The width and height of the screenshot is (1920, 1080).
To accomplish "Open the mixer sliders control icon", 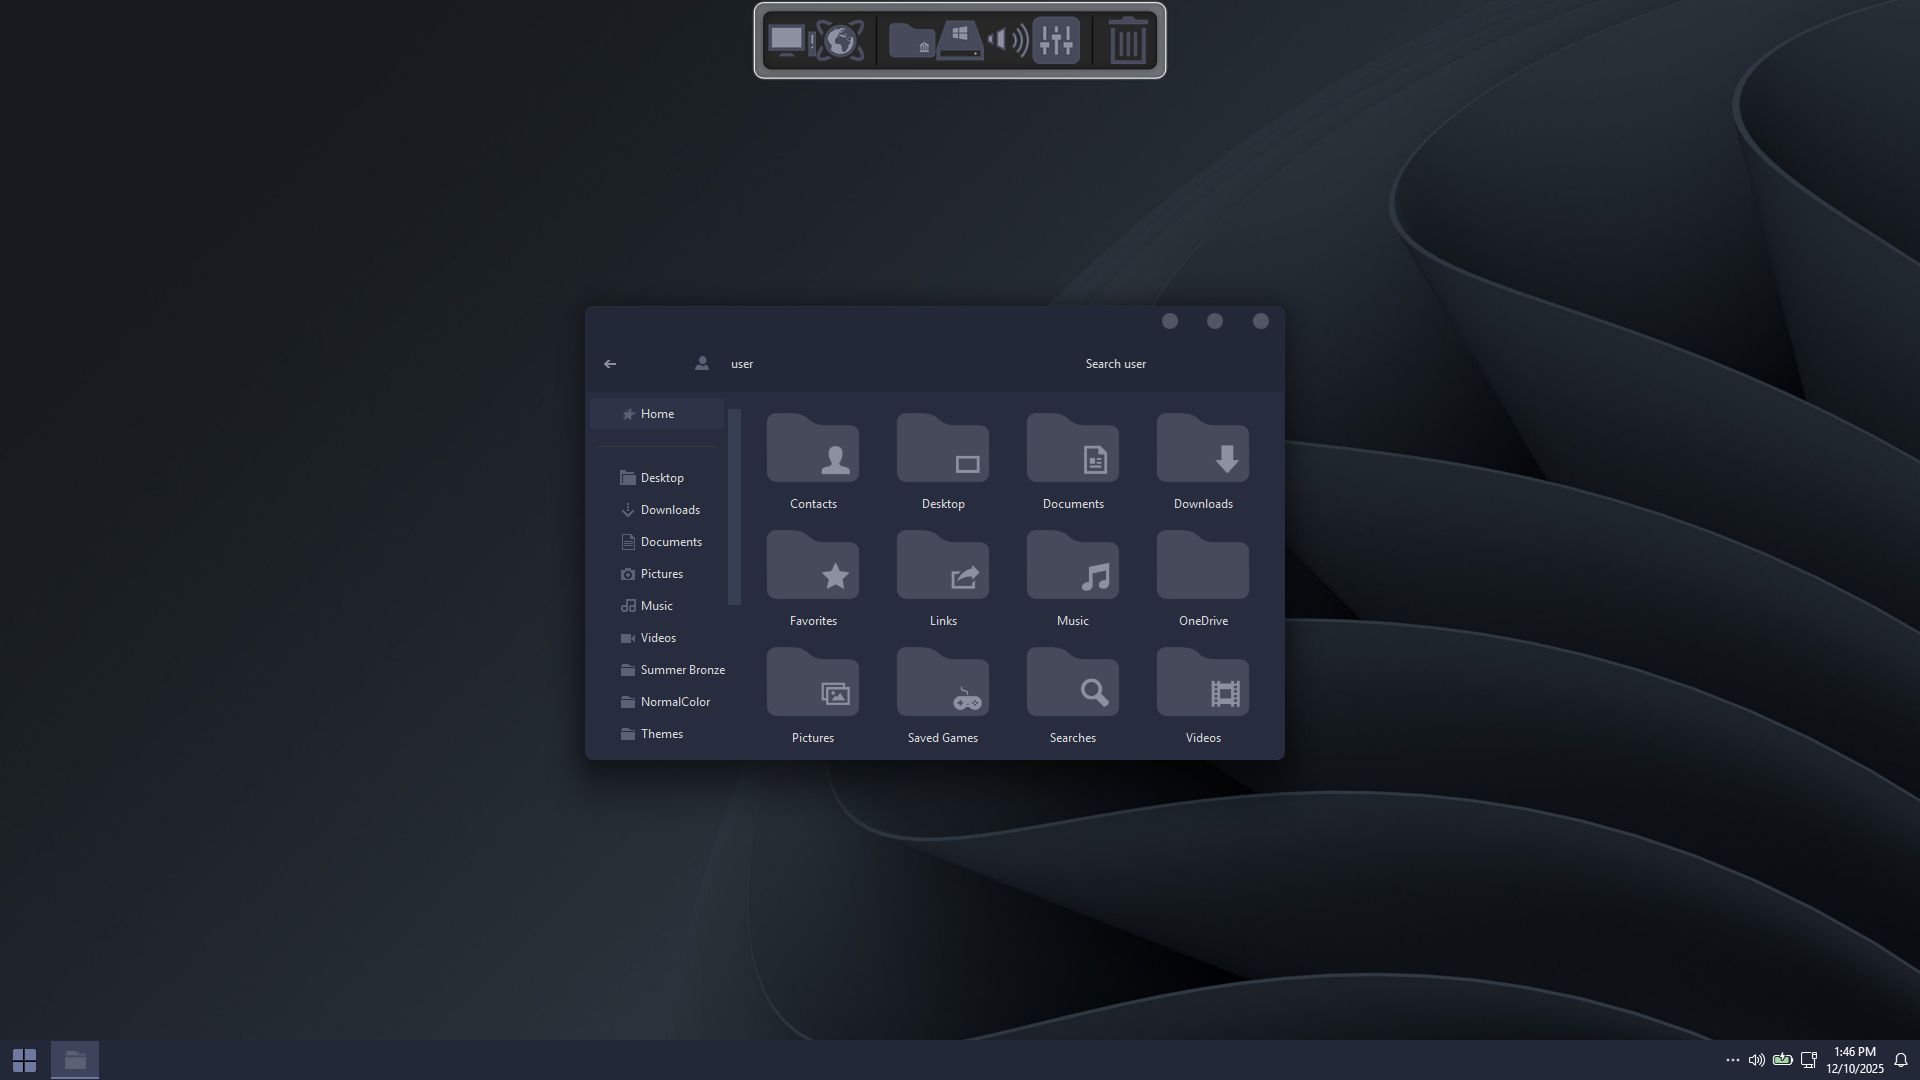I will [x=1056, y=41].
